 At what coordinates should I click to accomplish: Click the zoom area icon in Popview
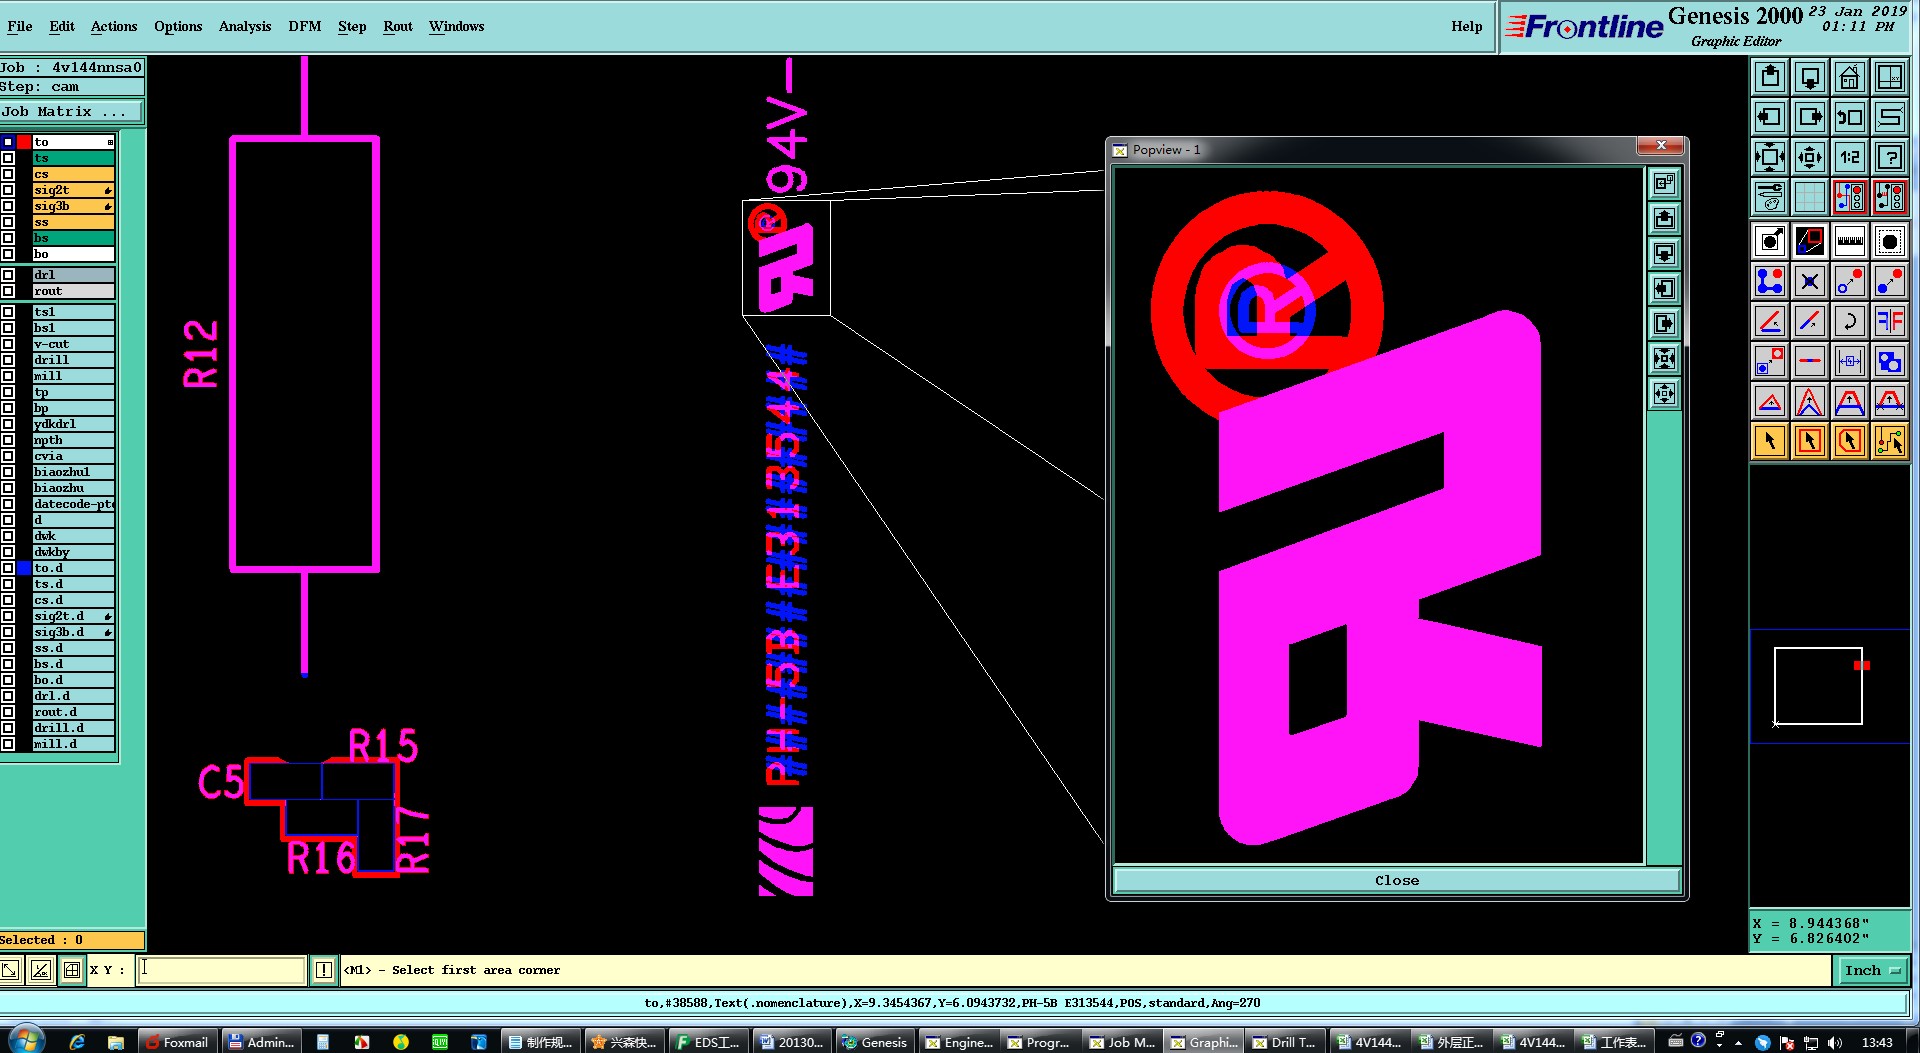coord(1664,183)
